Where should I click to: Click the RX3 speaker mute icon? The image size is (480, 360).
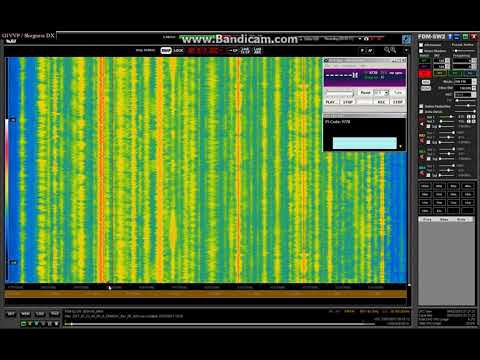click(422, 157)
